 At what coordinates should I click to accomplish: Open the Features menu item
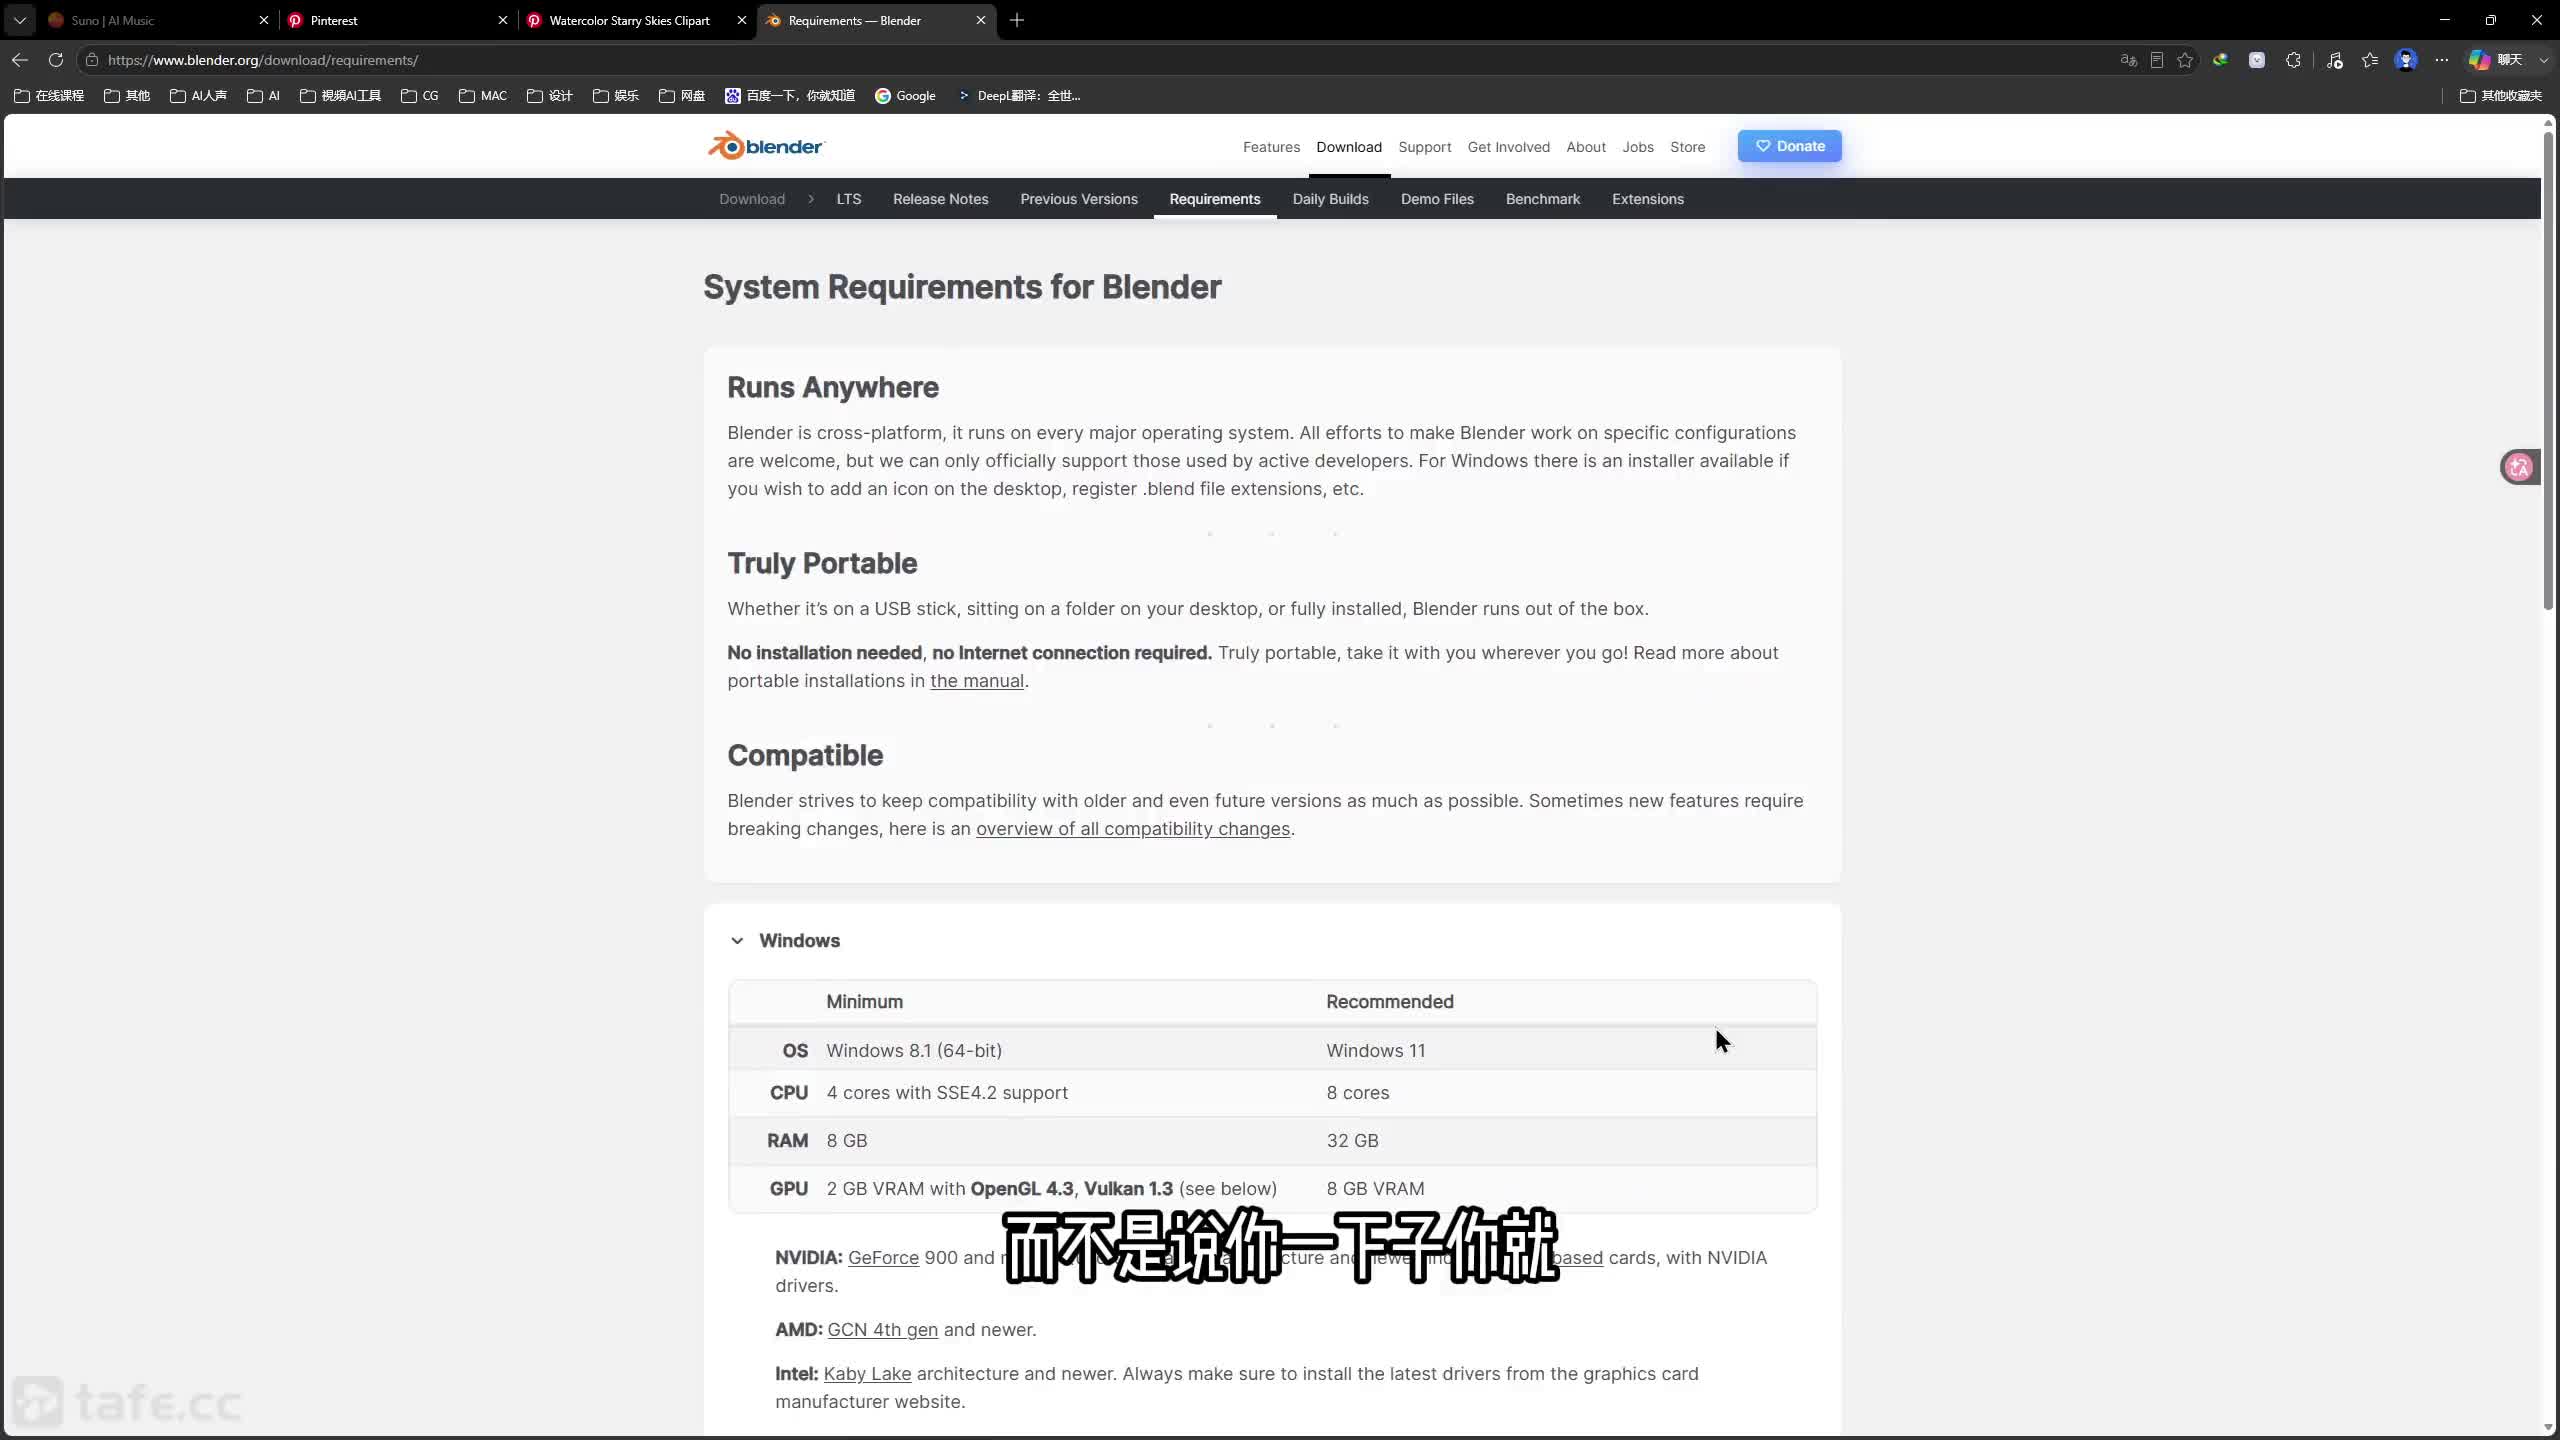(x=1271, y=147)
